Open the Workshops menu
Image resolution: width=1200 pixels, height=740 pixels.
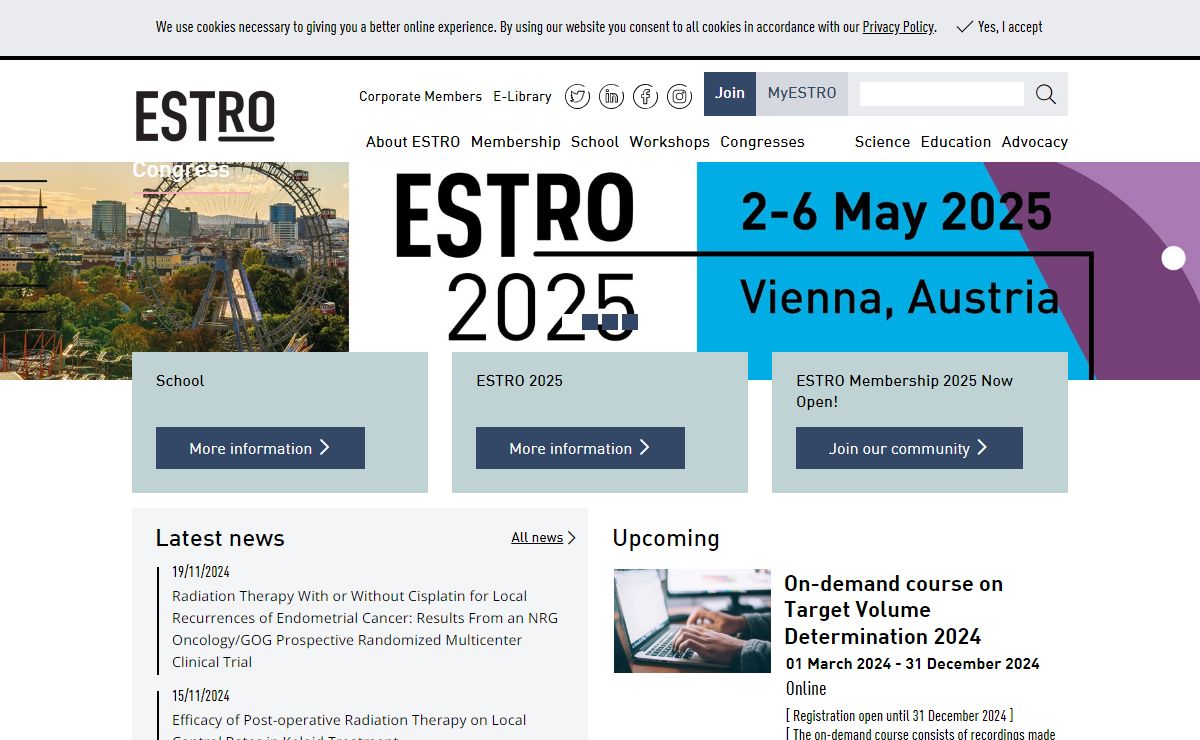pyautogui.click(x=669, y=142)
